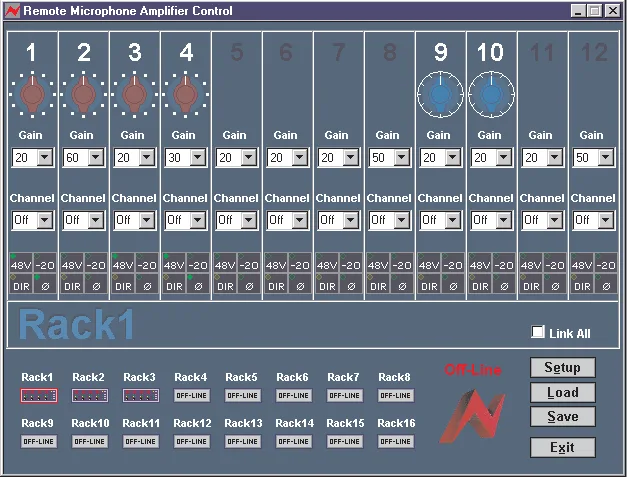The width and height of the screenshot is (627, 477).
Task: Click the channel 1 number heading
Action: coord(31,52)
